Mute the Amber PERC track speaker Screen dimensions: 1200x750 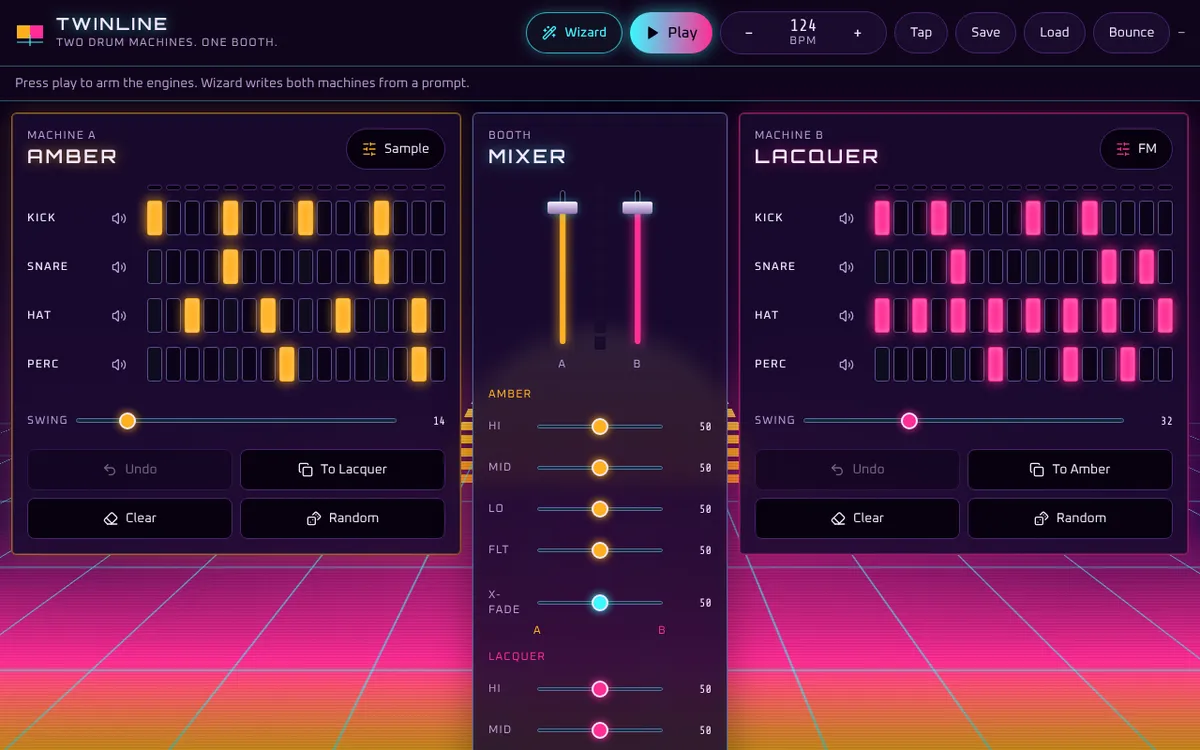click(x=119, y=365)
